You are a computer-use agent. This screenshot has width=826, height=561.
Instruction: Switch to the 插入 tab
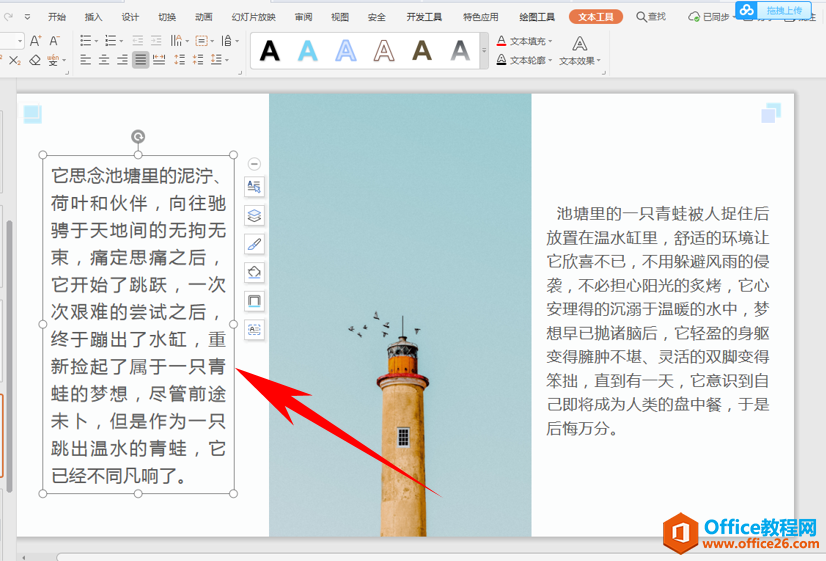pos(93,17)
